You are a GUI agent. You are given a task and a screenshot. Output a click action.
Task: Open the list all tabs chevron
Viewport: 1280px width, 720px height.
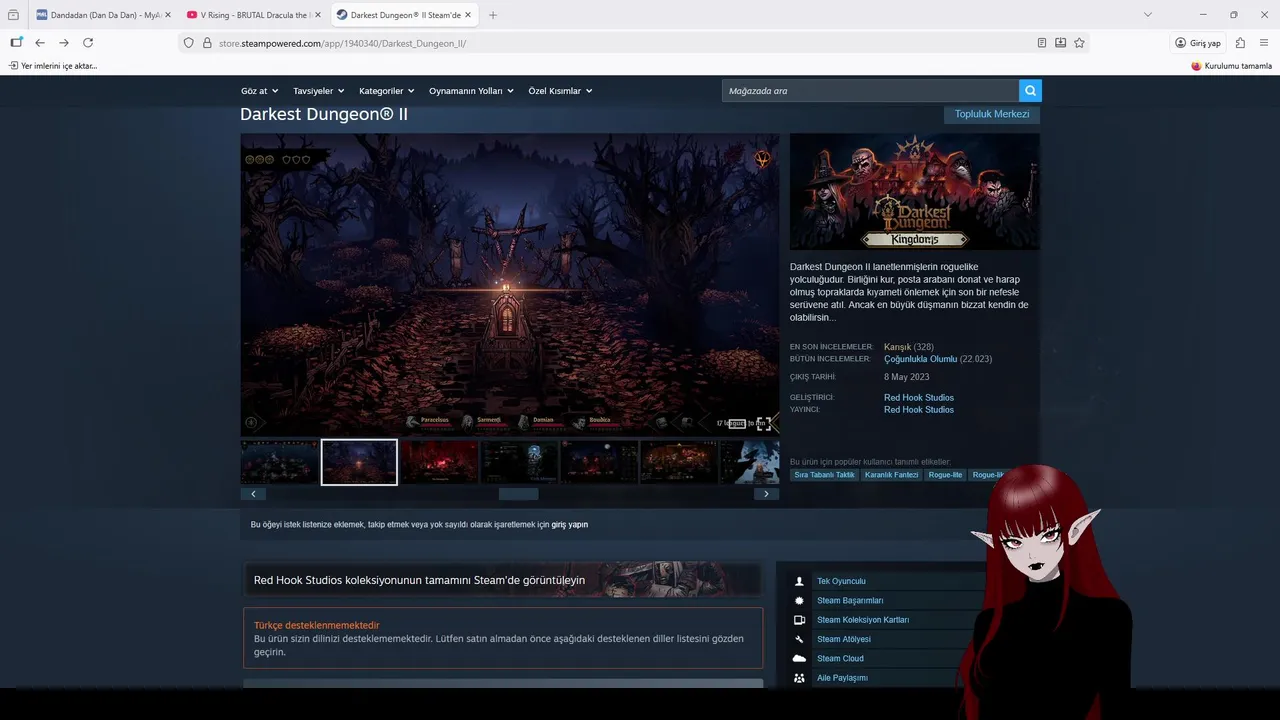[1148, 15]
